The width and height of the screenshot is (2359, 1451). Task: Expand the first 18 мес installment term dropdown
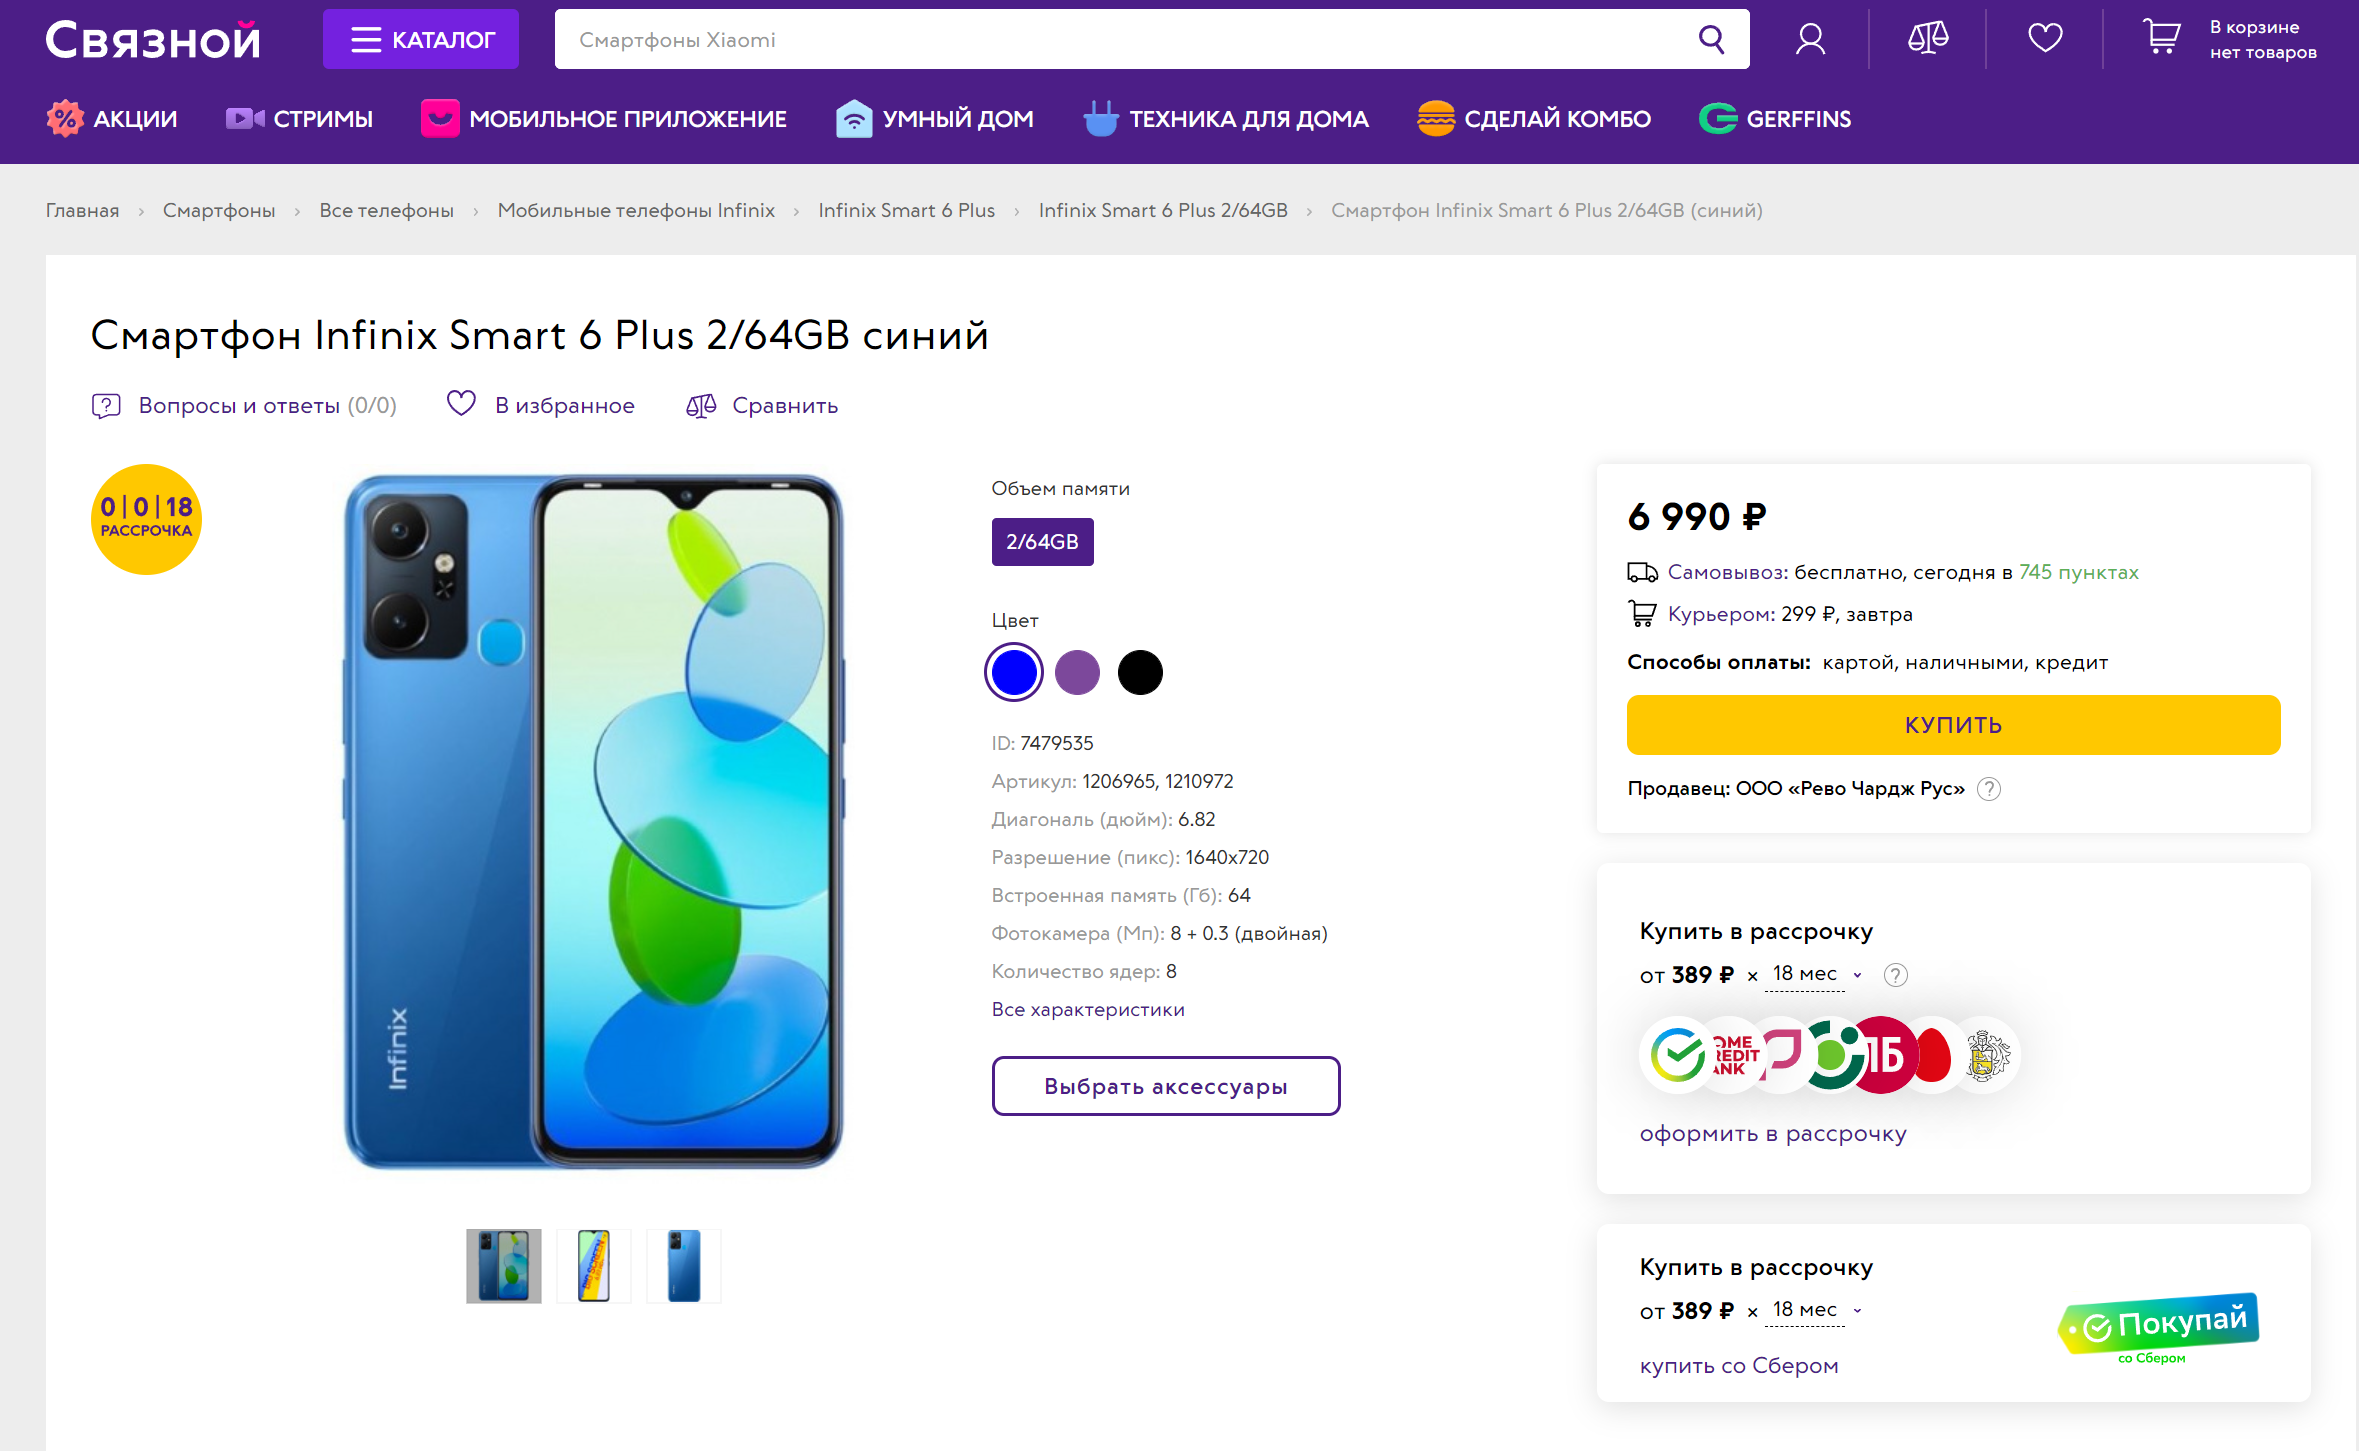tap(1816, 975)
